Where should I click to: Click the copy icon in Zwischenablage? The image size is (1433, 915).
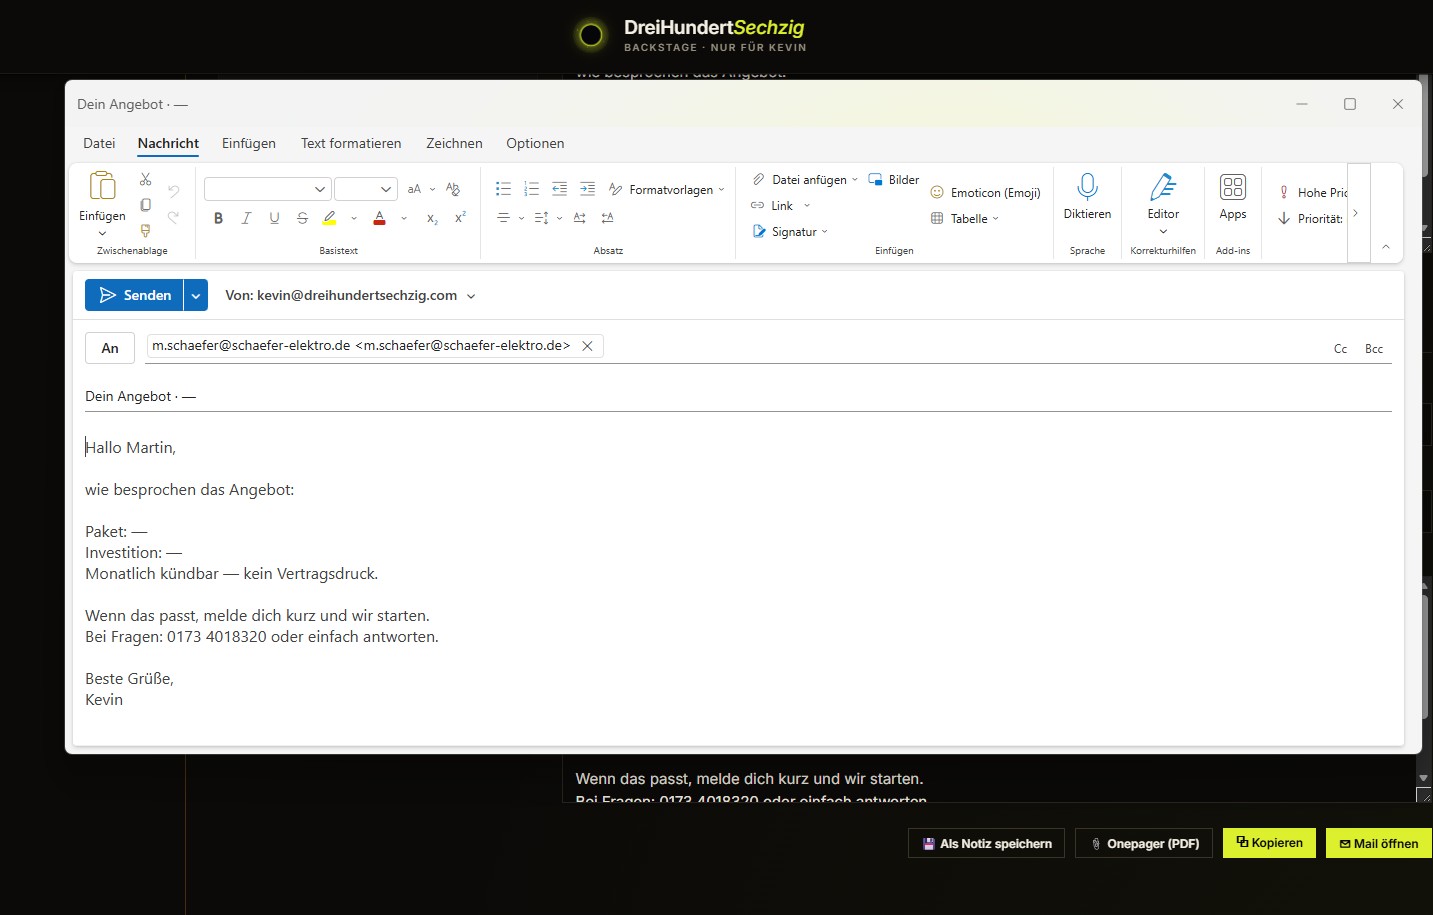[146, 205]
